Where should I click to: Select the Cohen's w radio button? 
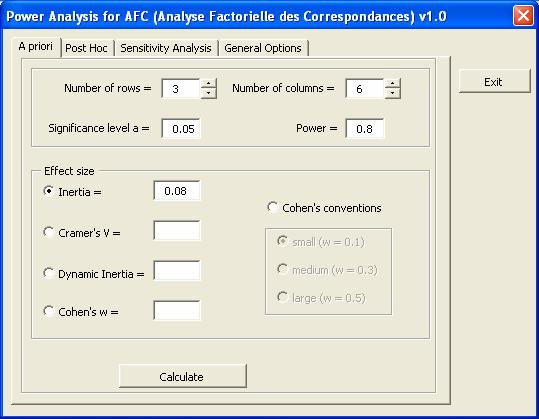pos(48,311)
